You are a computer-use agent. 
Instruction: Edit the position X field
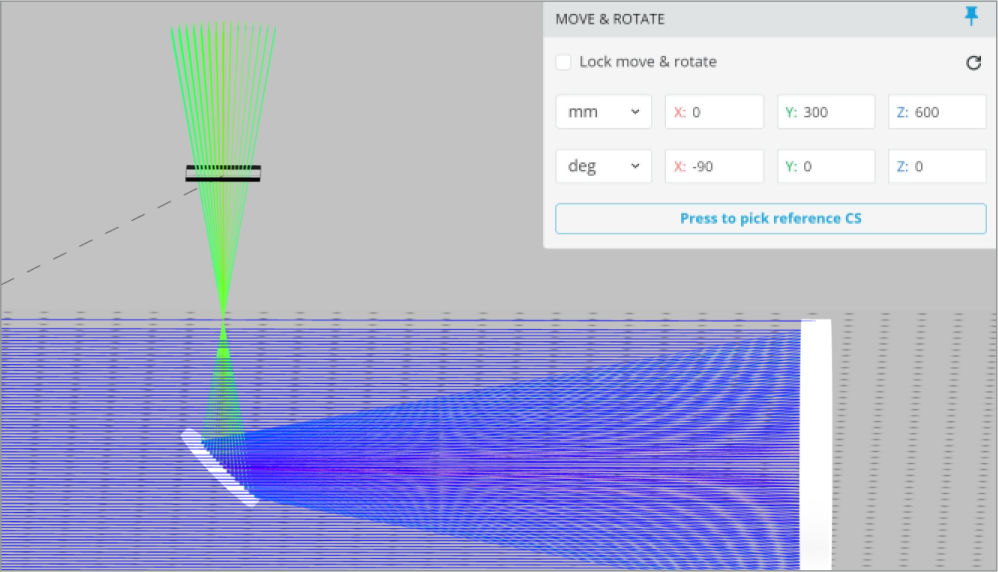[714, 112]
